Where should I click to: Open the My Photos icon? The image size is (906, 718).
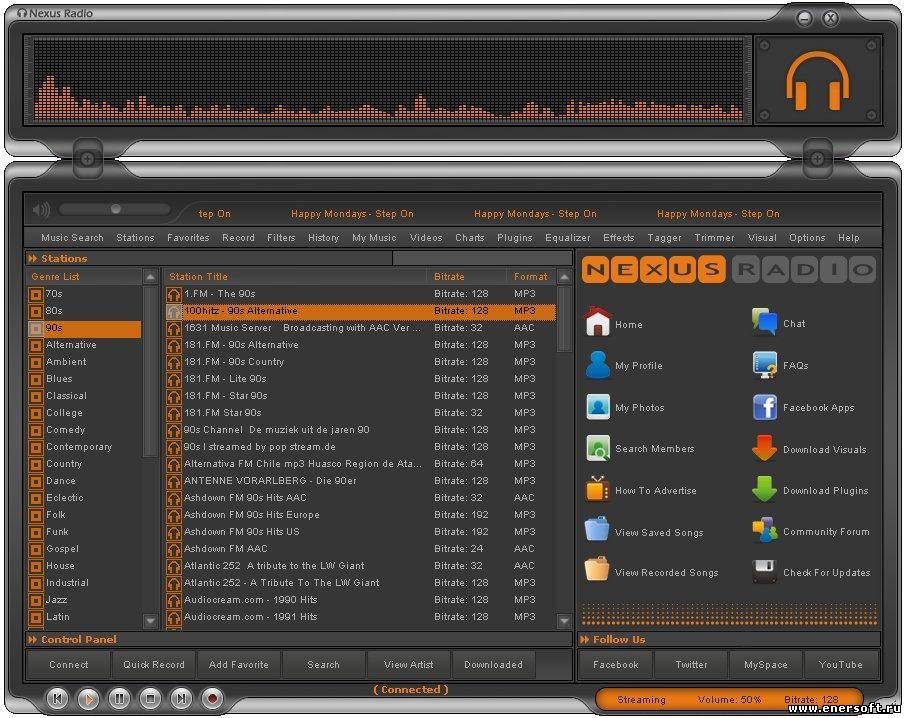(x=597, y=407)
